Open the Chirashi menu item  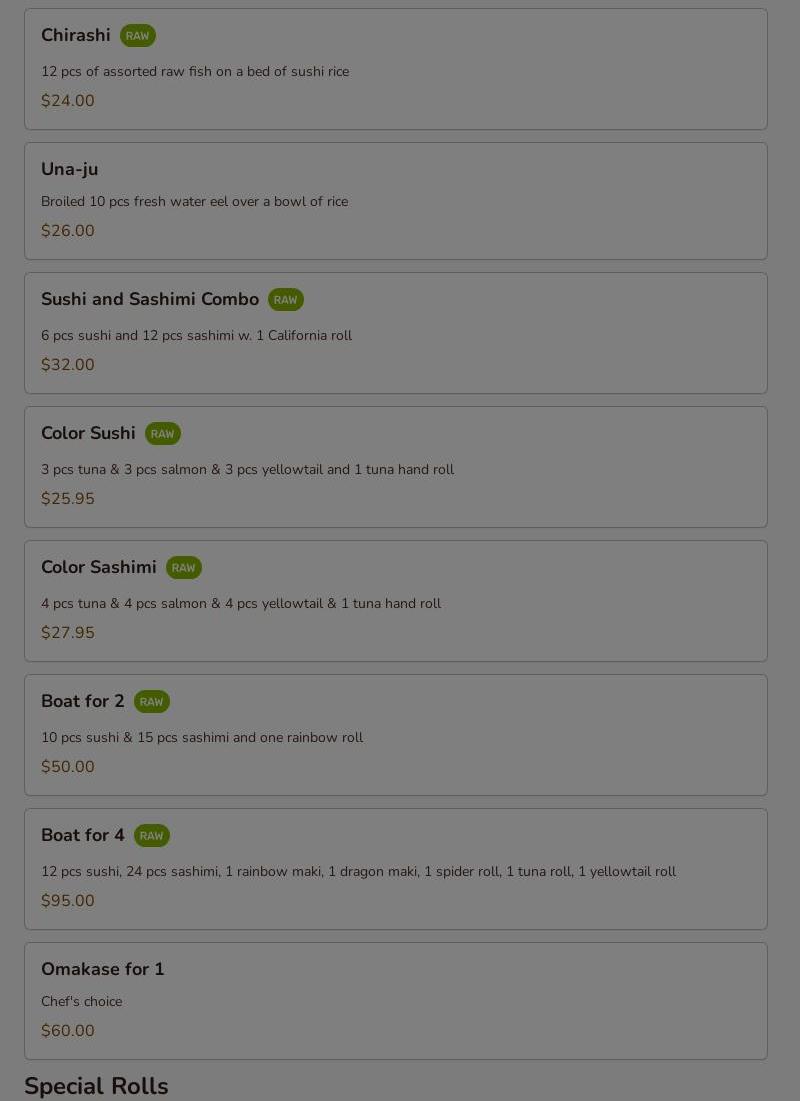(76, 35)
